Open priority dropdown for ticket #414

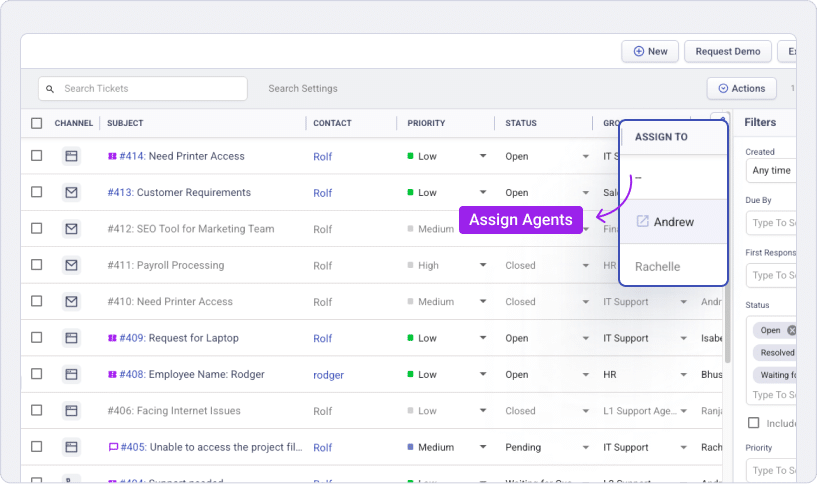[x=483, y=156]
